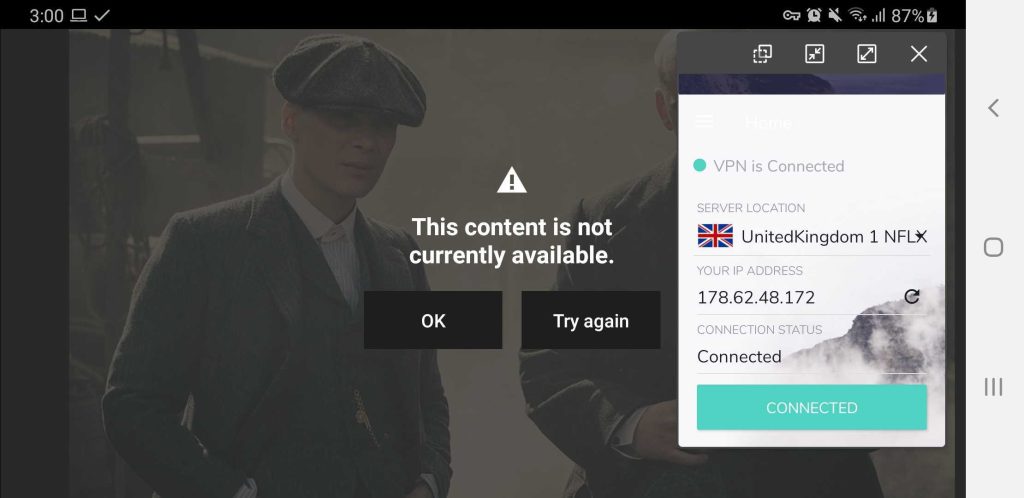The width and height of the screenshot is (1024, 498).
Task: Tap the Android back navigation button
Action: click(x=993, y=108)
